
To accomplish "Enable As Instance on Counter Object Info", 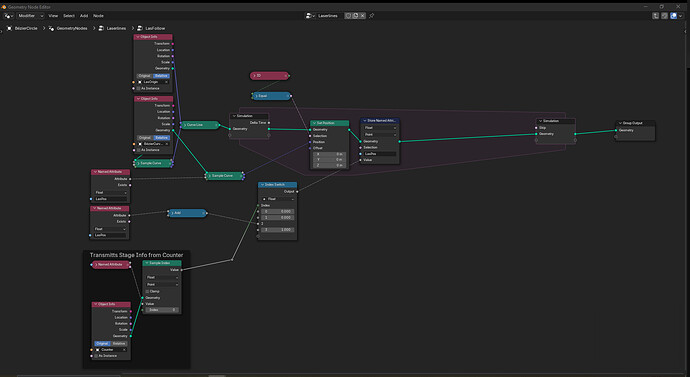I will click(95, 356).
